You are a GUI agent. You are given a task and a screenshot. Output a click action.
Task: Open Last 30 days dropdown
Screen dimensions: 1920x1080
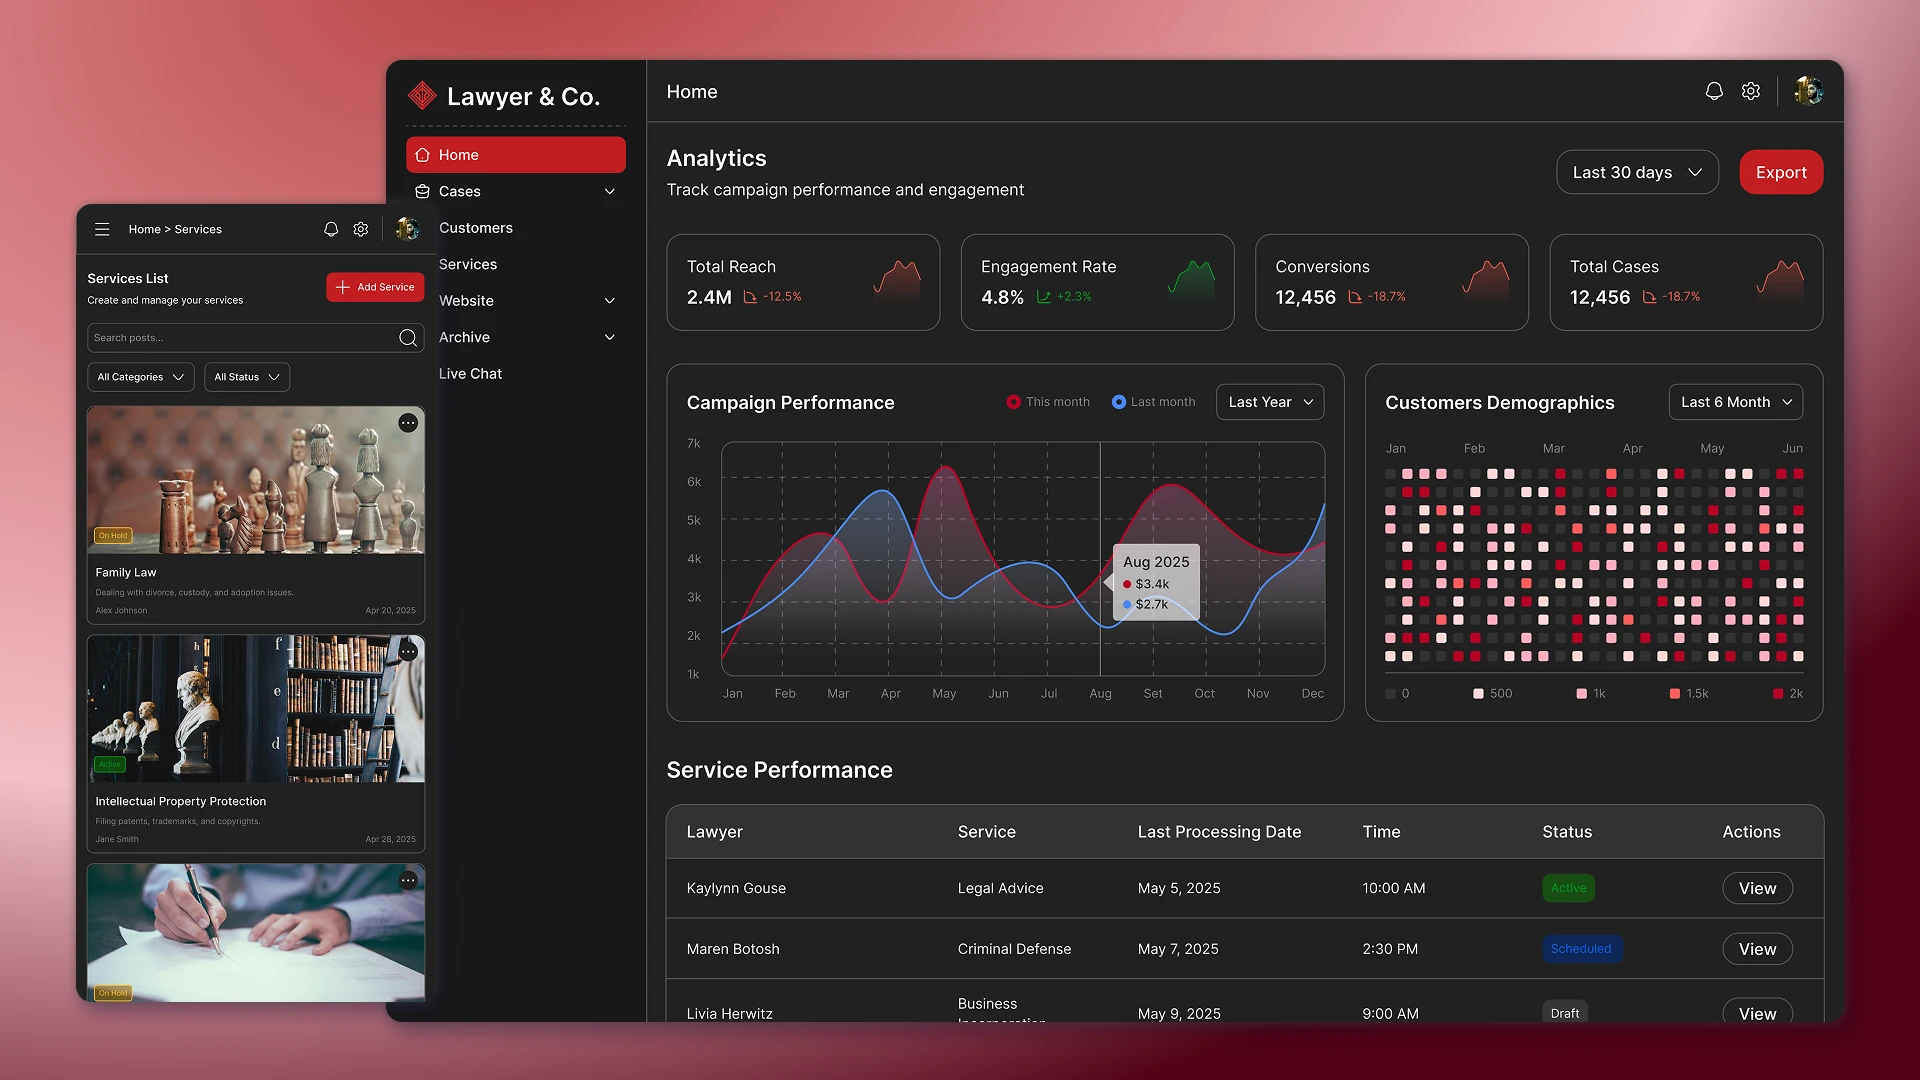point(1637,172)
